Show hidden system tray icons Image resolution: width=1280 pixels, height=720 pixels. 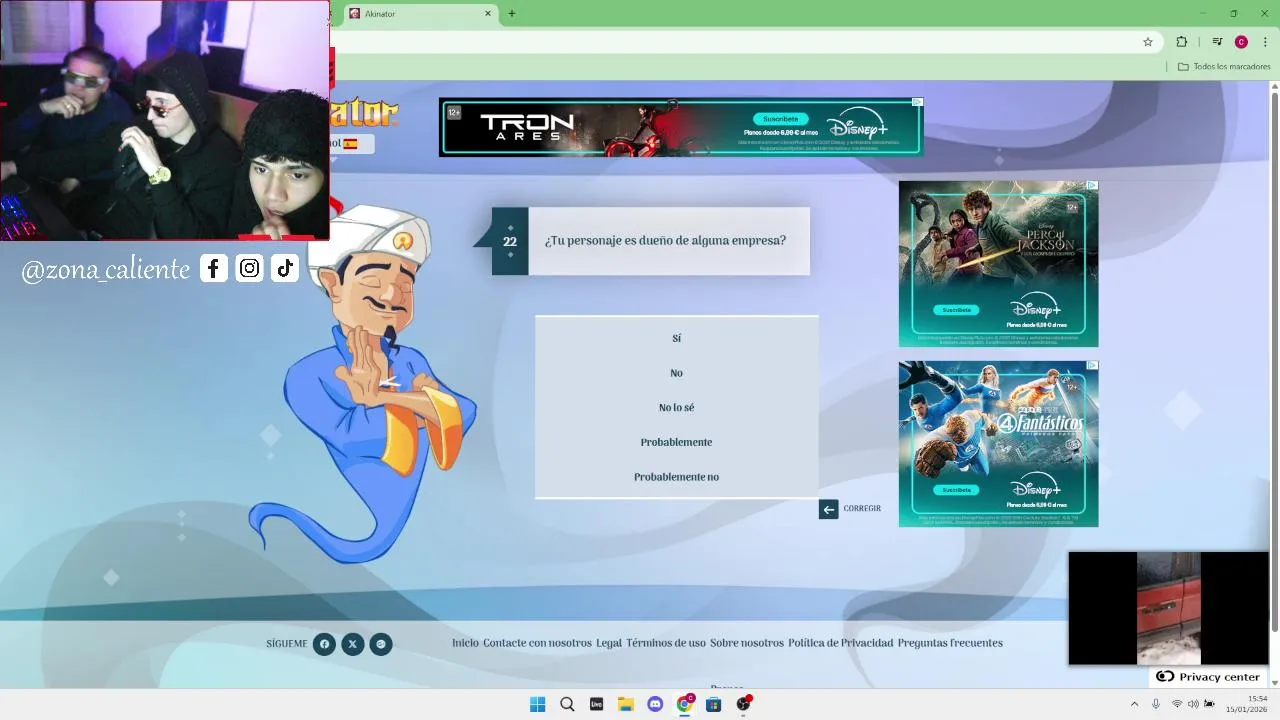(x=1134, y=704)
